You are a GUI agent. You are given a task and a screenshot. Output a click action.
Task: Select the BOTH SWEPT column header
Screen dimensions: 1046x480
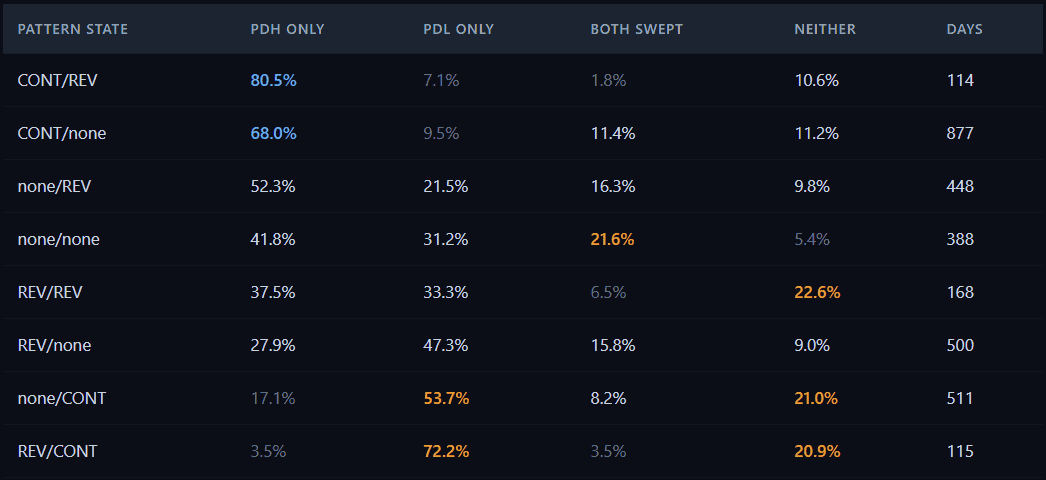[x=636, y=29]
